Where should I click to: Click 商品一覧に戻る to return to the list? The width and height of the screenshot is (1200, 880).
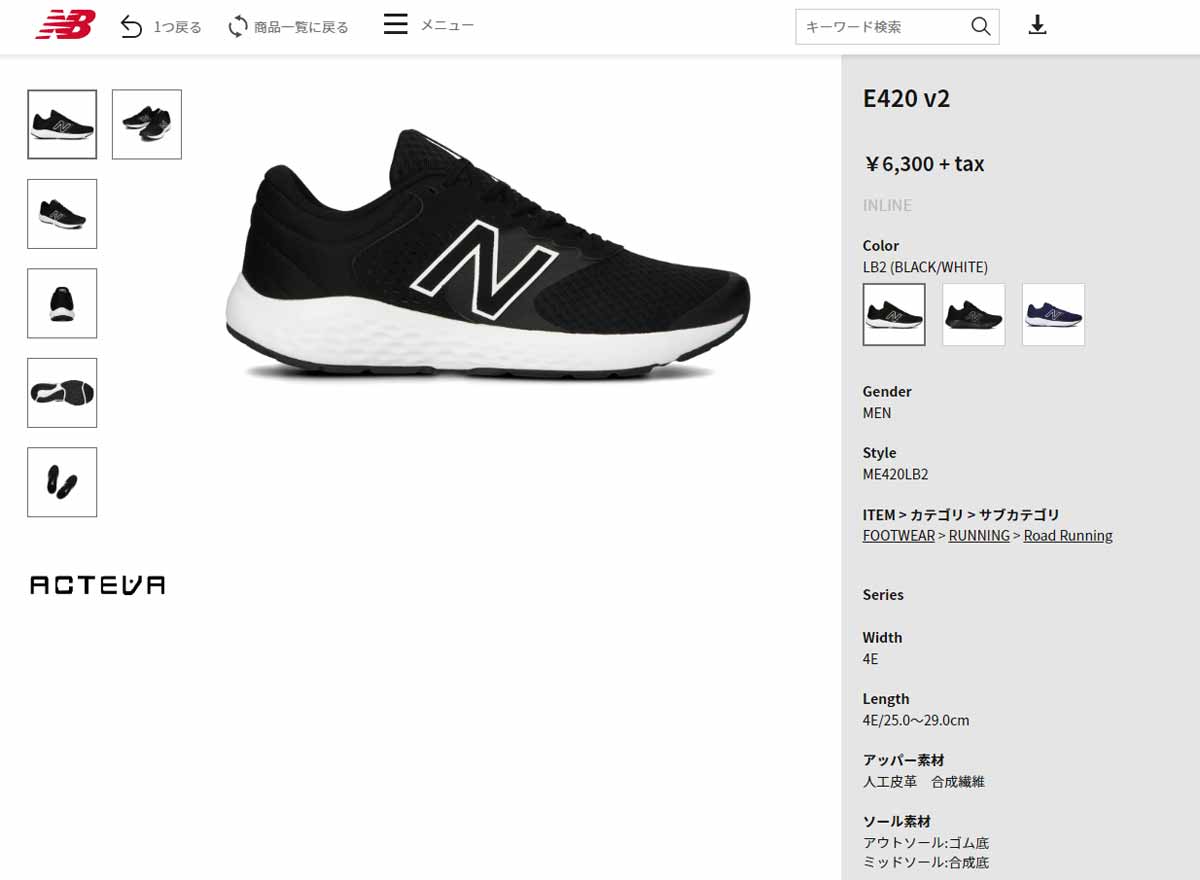coord(301,27)
